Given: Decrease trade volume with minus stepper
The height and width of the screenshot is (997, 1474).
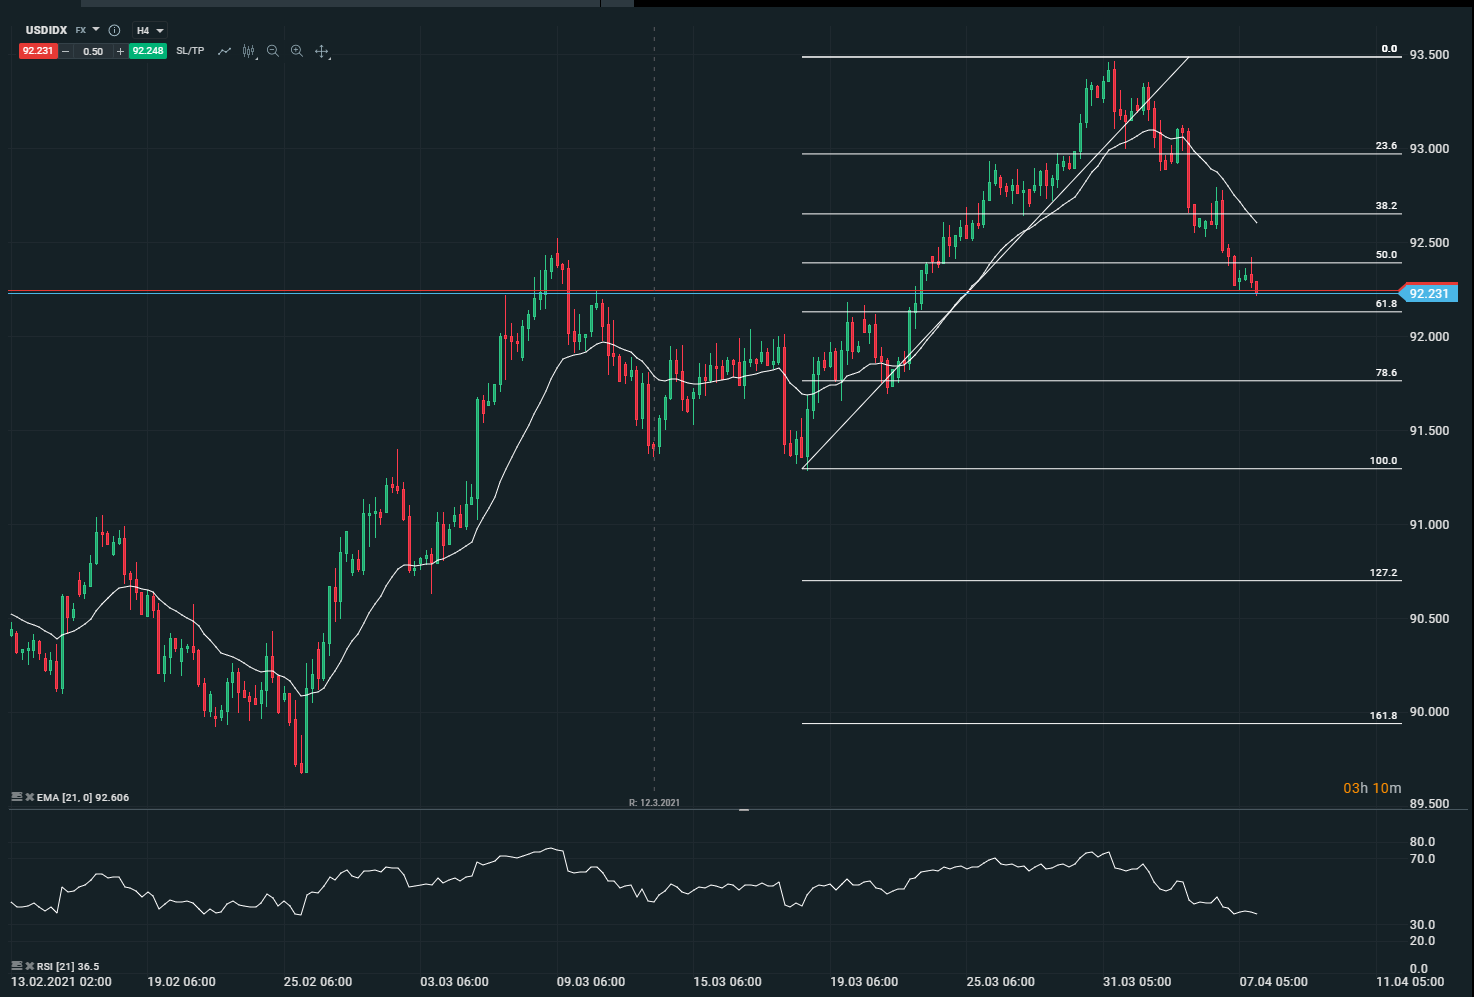Looking at the screenshot, I should [66, 51].
